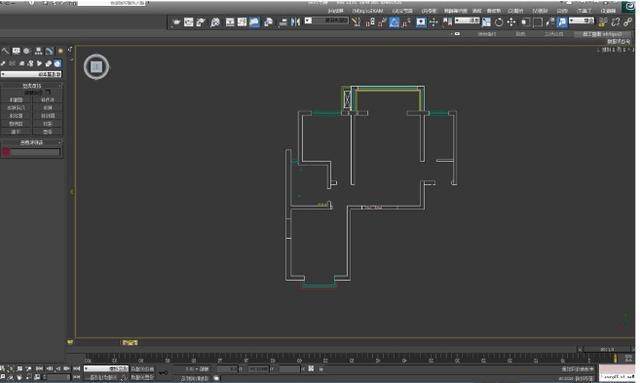Image resolution: width=640 pixels, height=383 pixels.
Task: Choose the Bind to Space Warp tool
Action: click(603, 22)
